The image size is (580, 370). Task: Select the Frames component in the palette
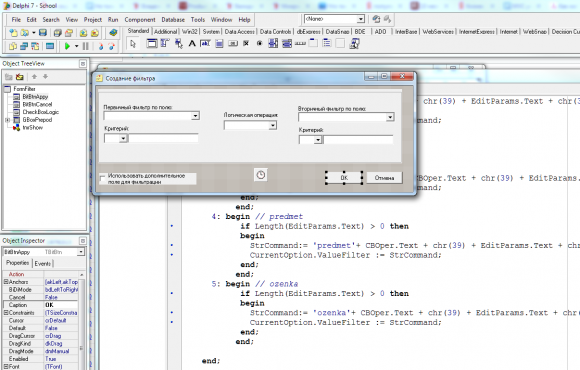(x=152, y=44)
